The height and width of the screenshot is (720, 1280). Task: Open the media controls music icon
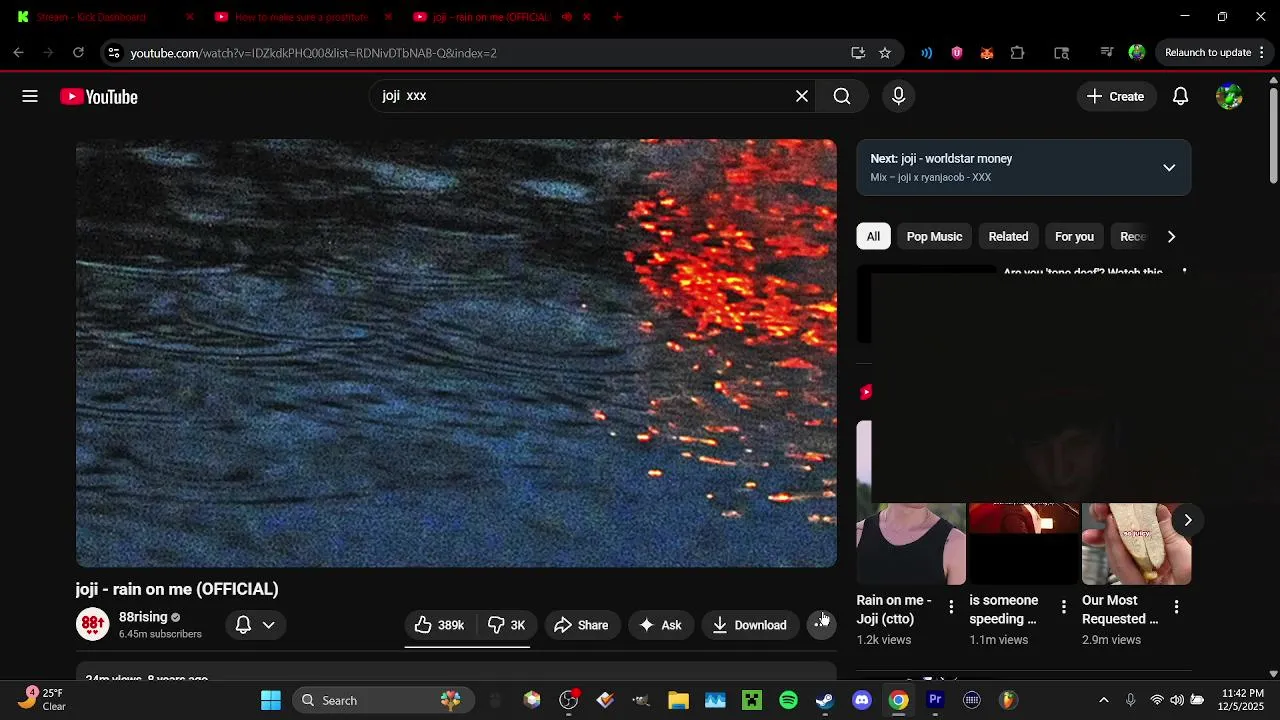click(x=1106, y=52)
